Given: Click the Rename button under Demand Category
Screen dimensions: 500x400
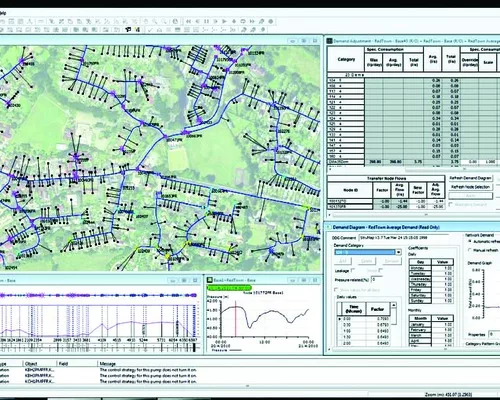Looking at the screenshot, I should (391, 261).
